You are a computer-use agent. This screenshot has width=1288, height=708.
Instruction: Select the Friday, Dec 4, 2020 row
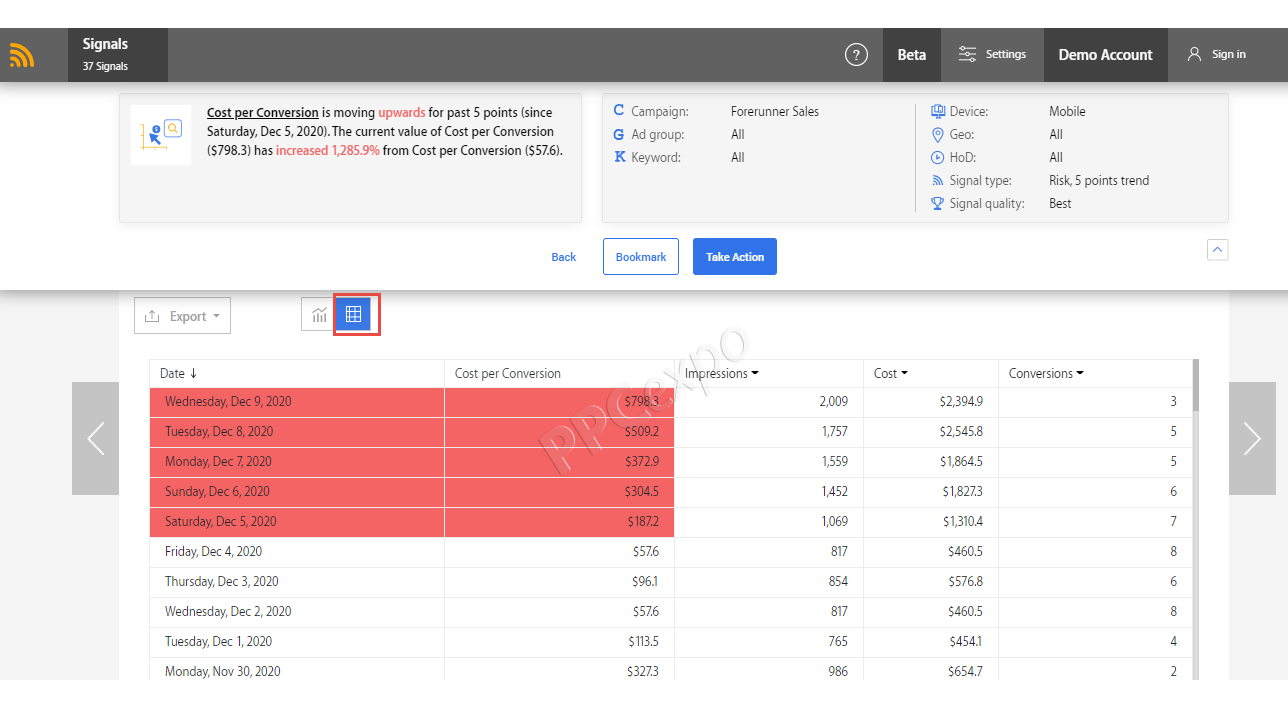[x=670, y=552]
